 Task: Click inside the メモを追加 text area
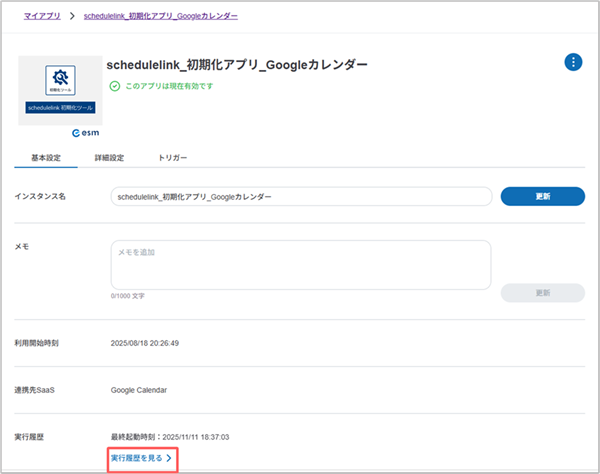300,264
